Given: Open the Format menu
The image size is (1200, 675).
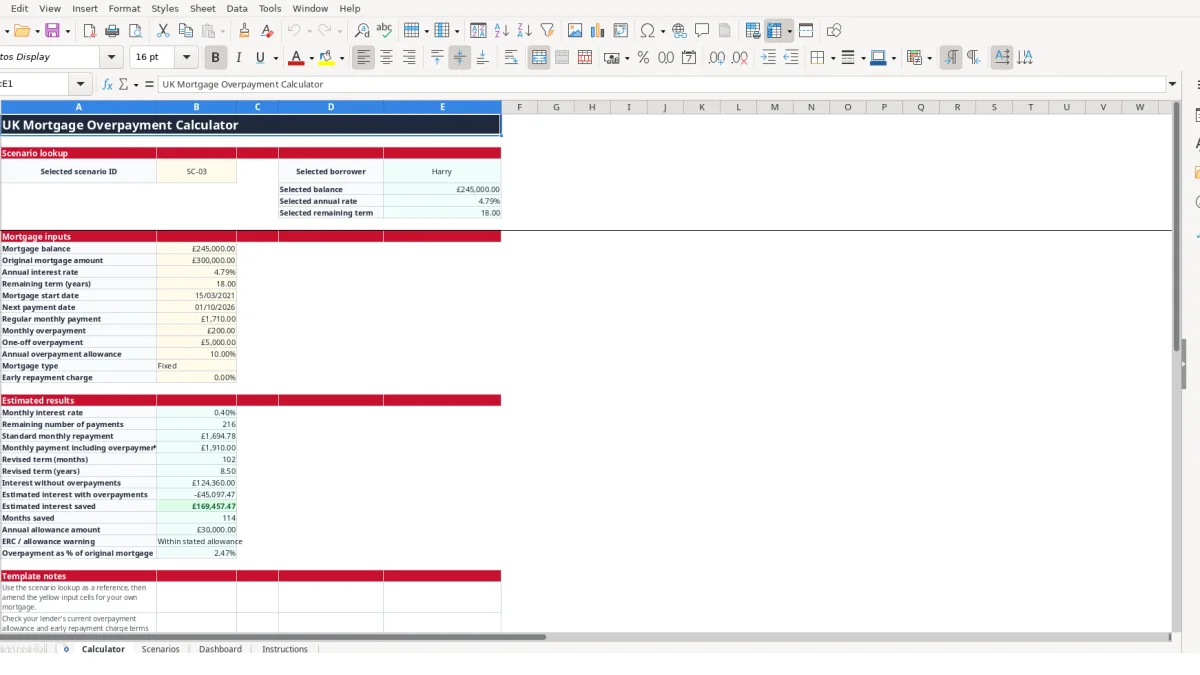Looking at the screenshot, I should point(124,8).
